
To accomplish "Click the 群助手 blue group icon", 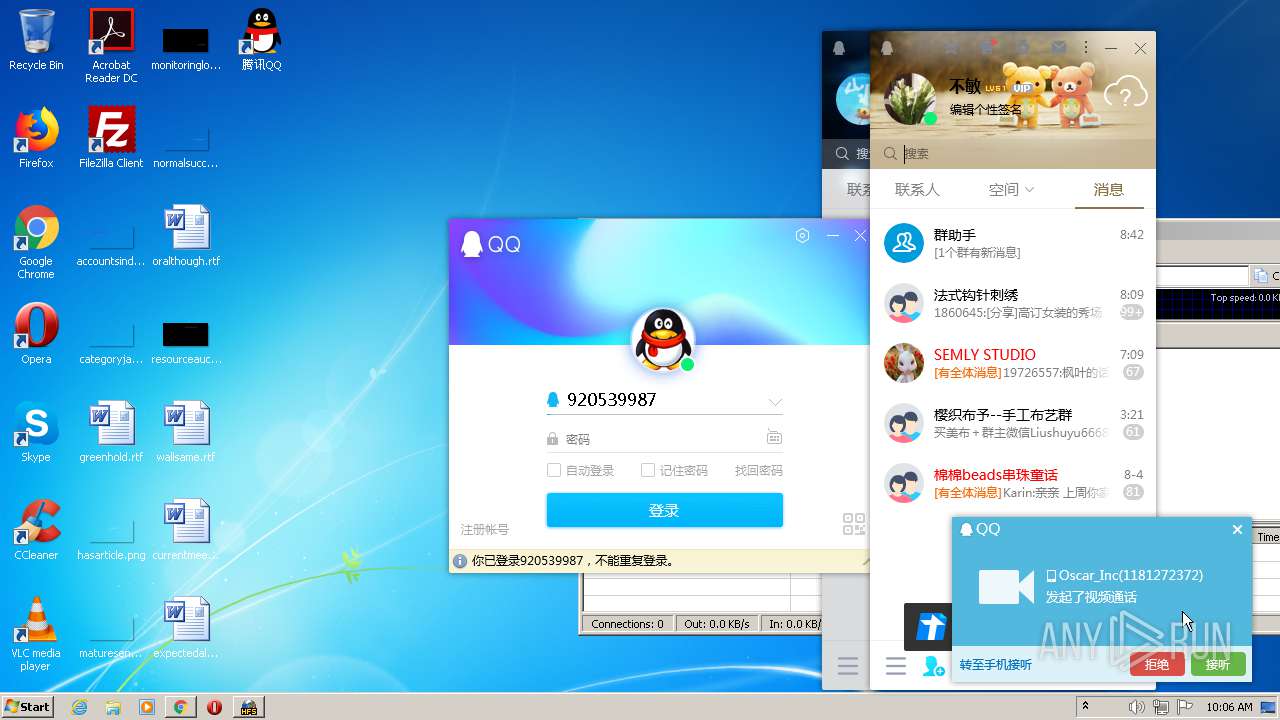I will coord(904,243).
